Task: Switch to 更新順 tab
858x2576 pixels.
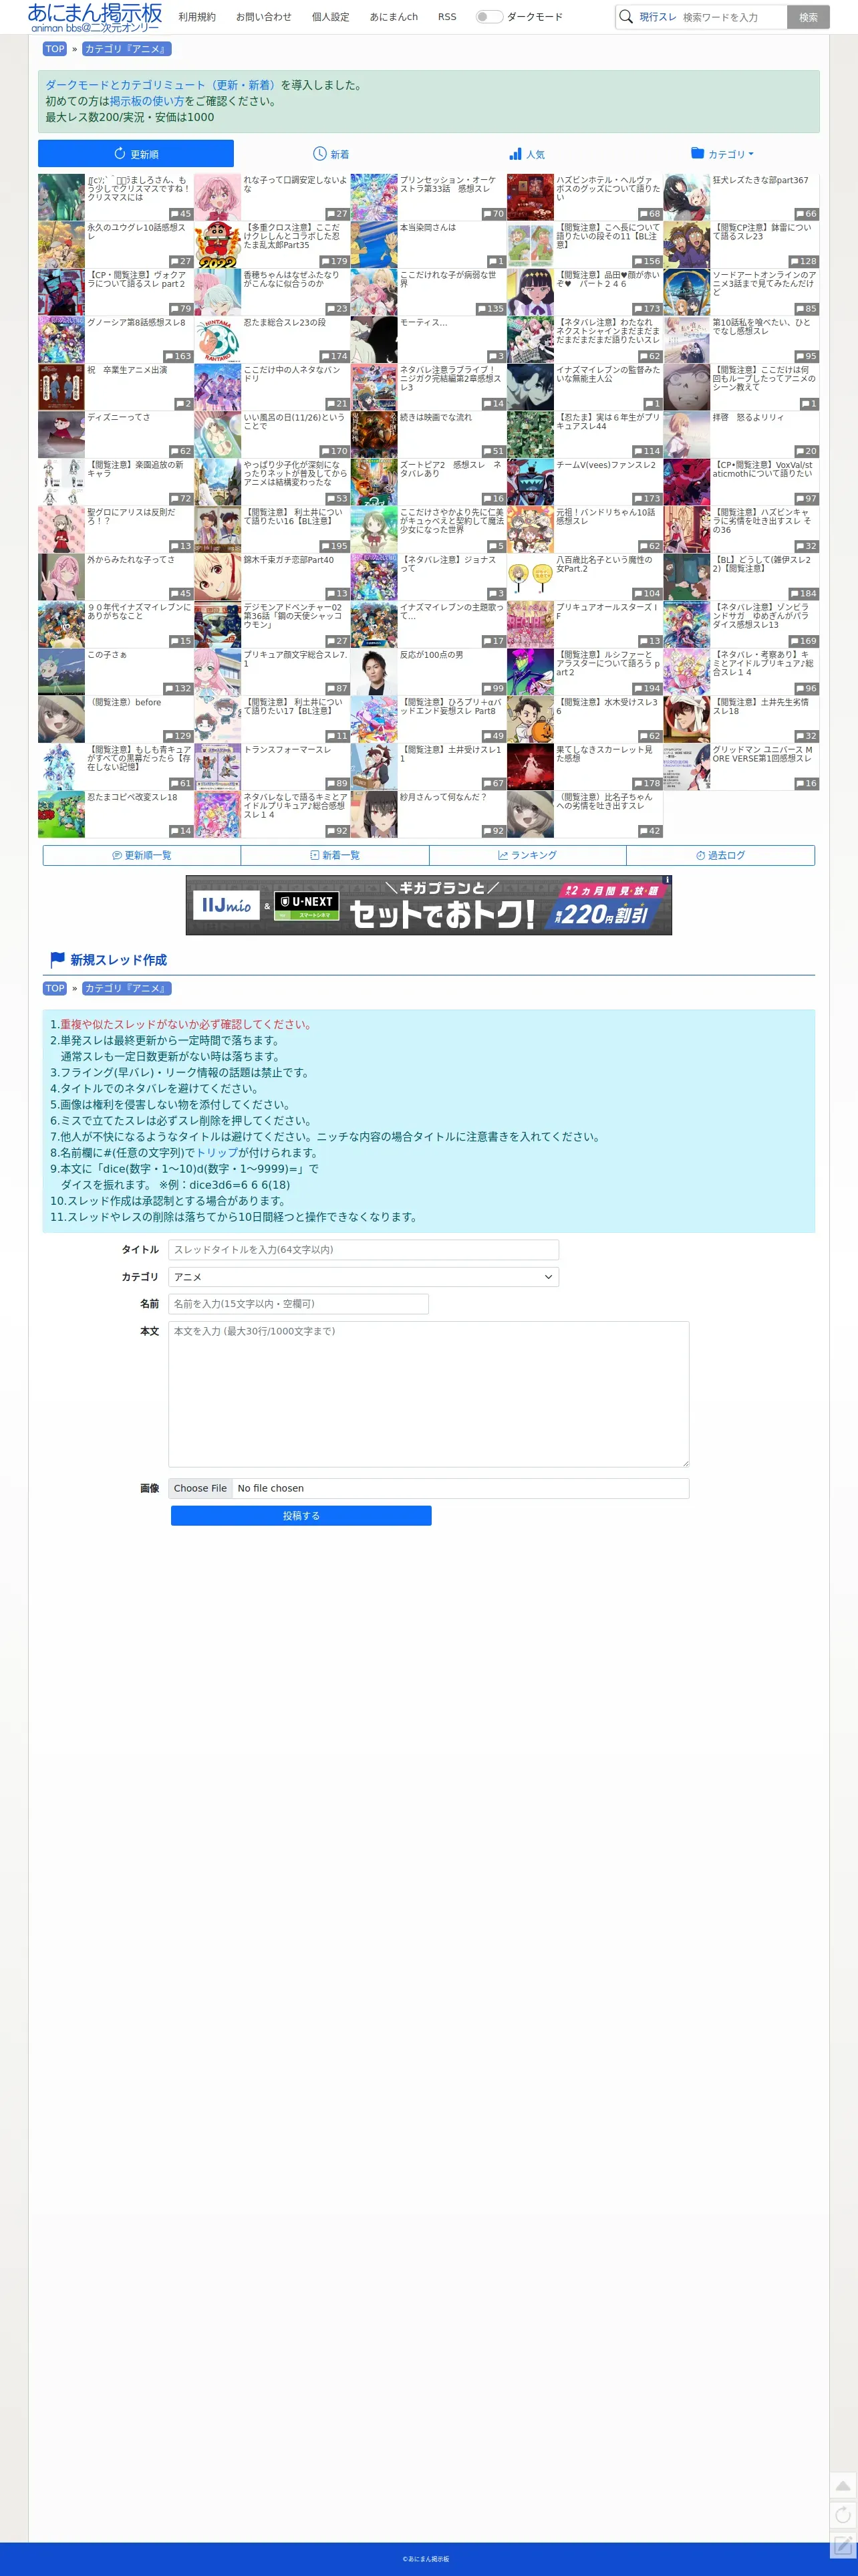Action: coord(136,154)
